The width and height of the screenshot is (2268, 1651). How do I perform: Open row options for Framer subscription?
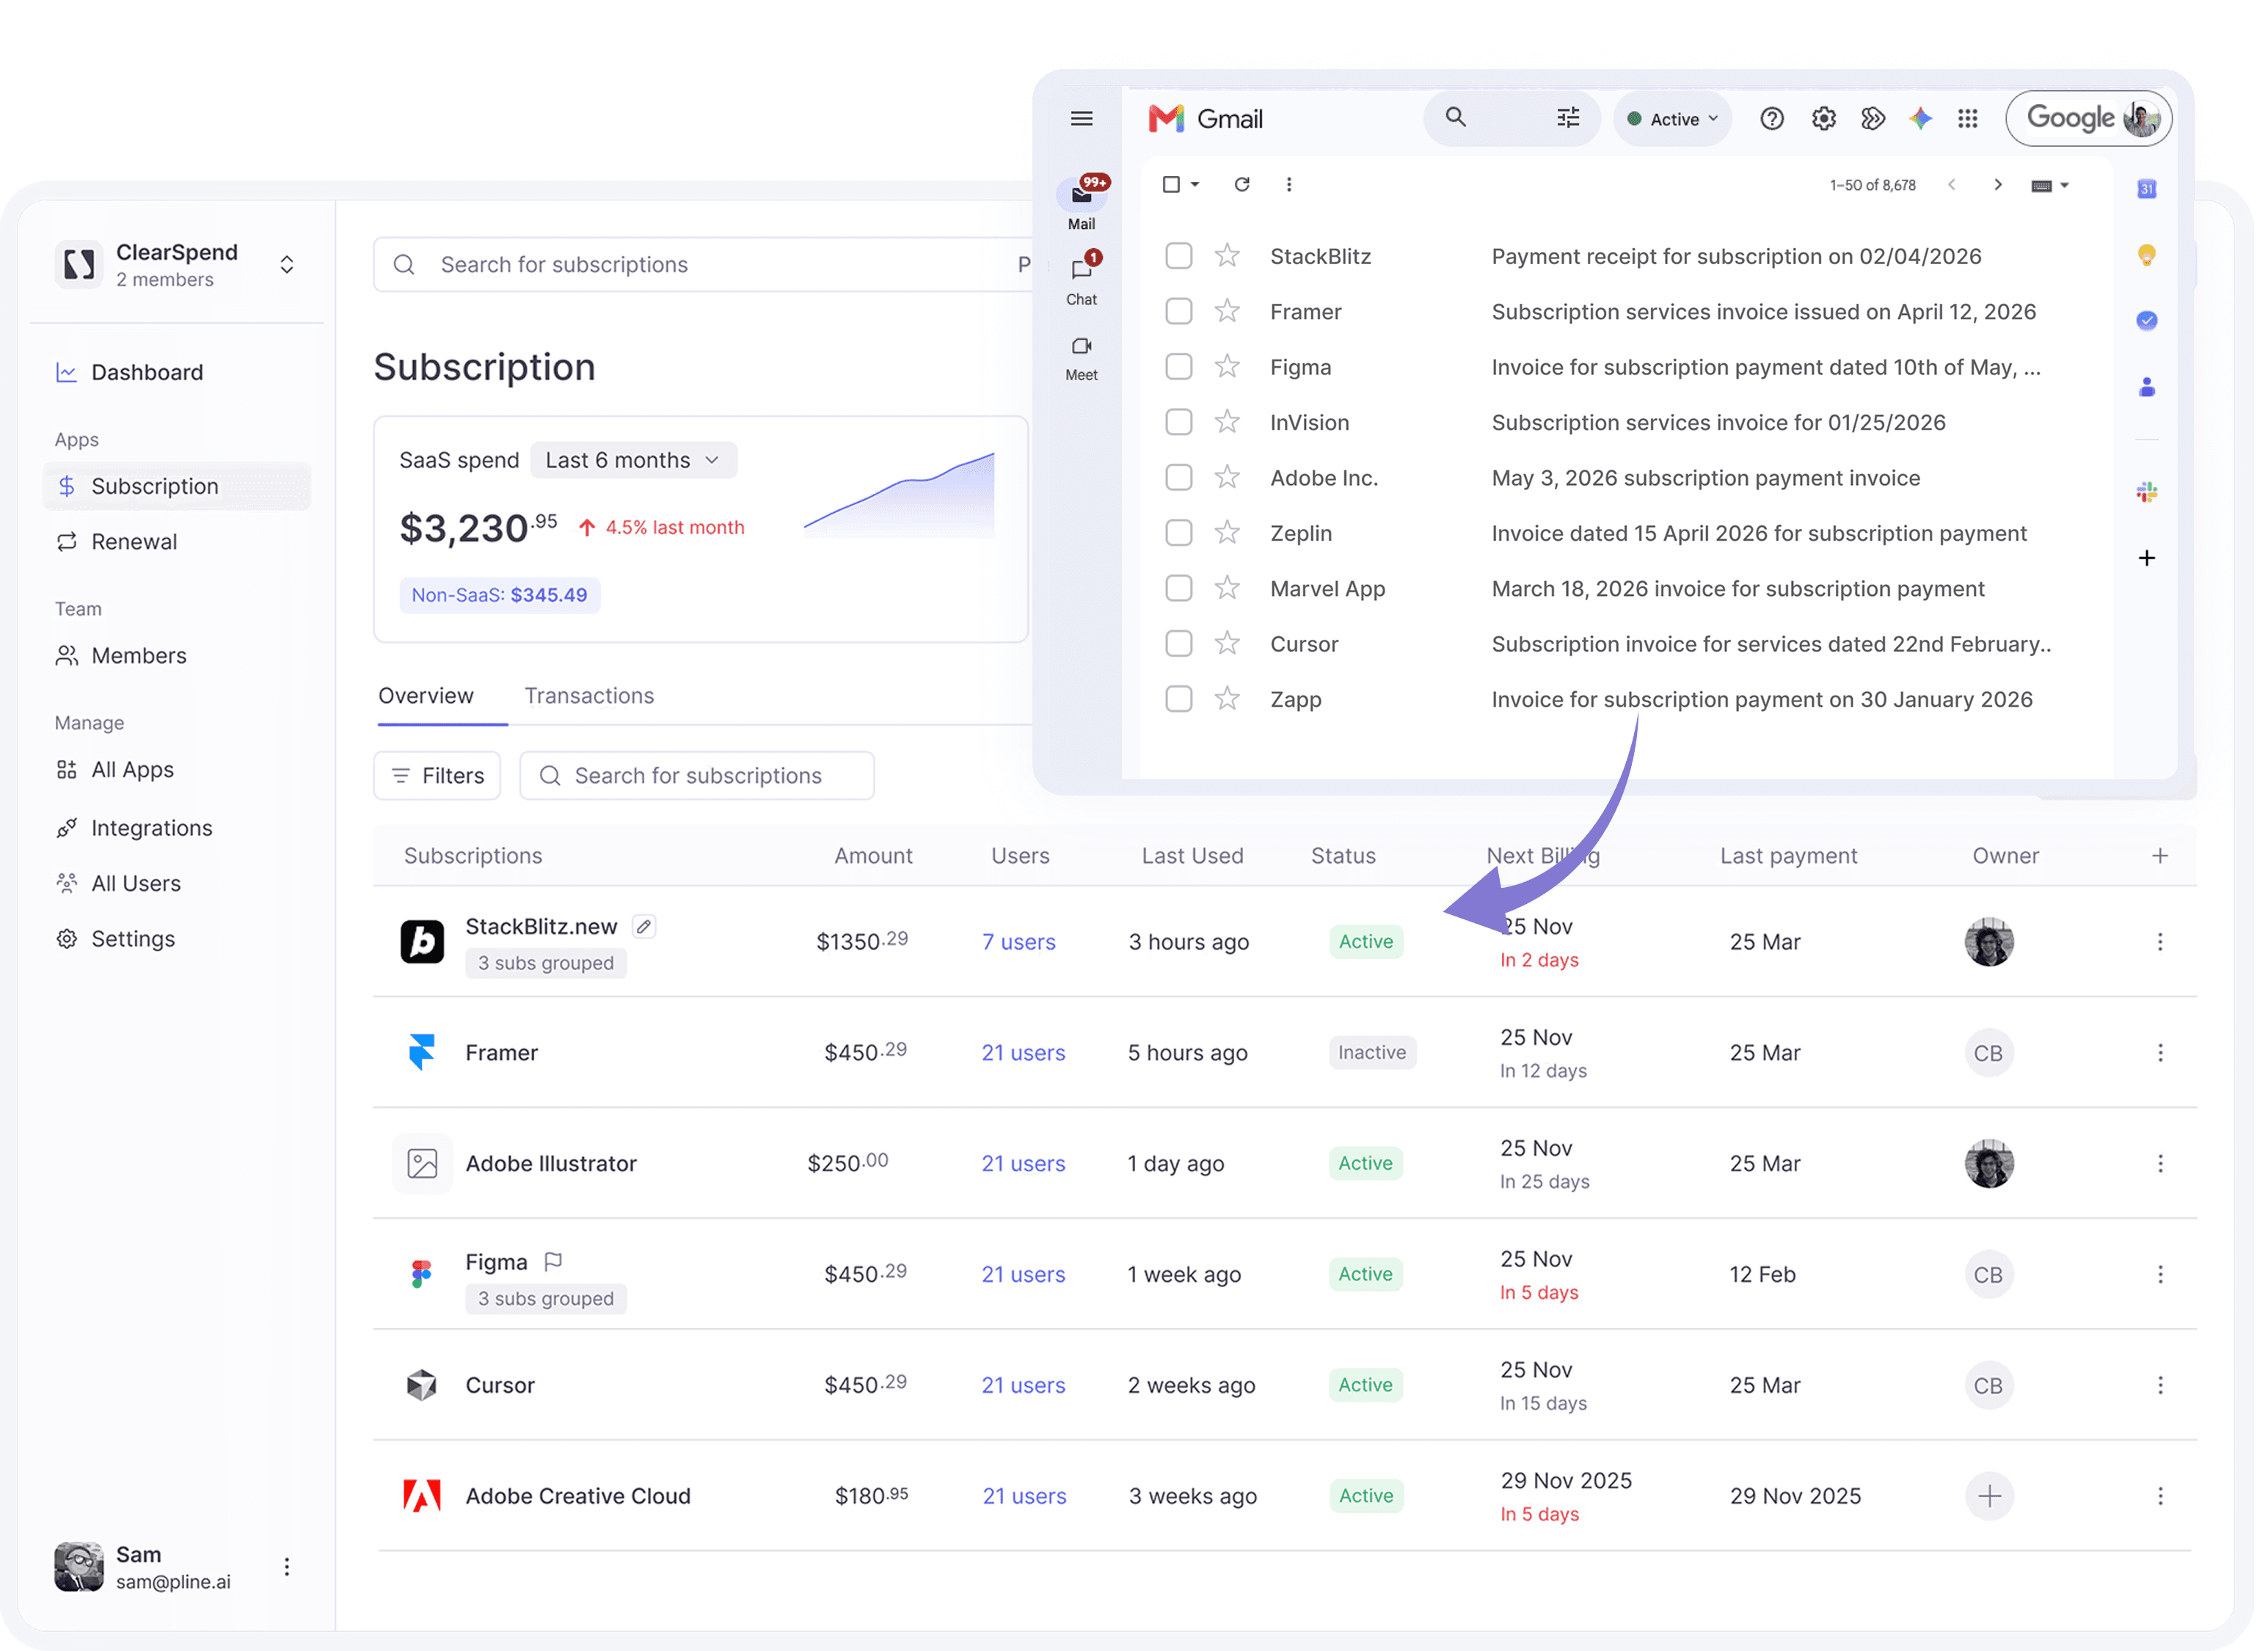pos(2159,1053)
